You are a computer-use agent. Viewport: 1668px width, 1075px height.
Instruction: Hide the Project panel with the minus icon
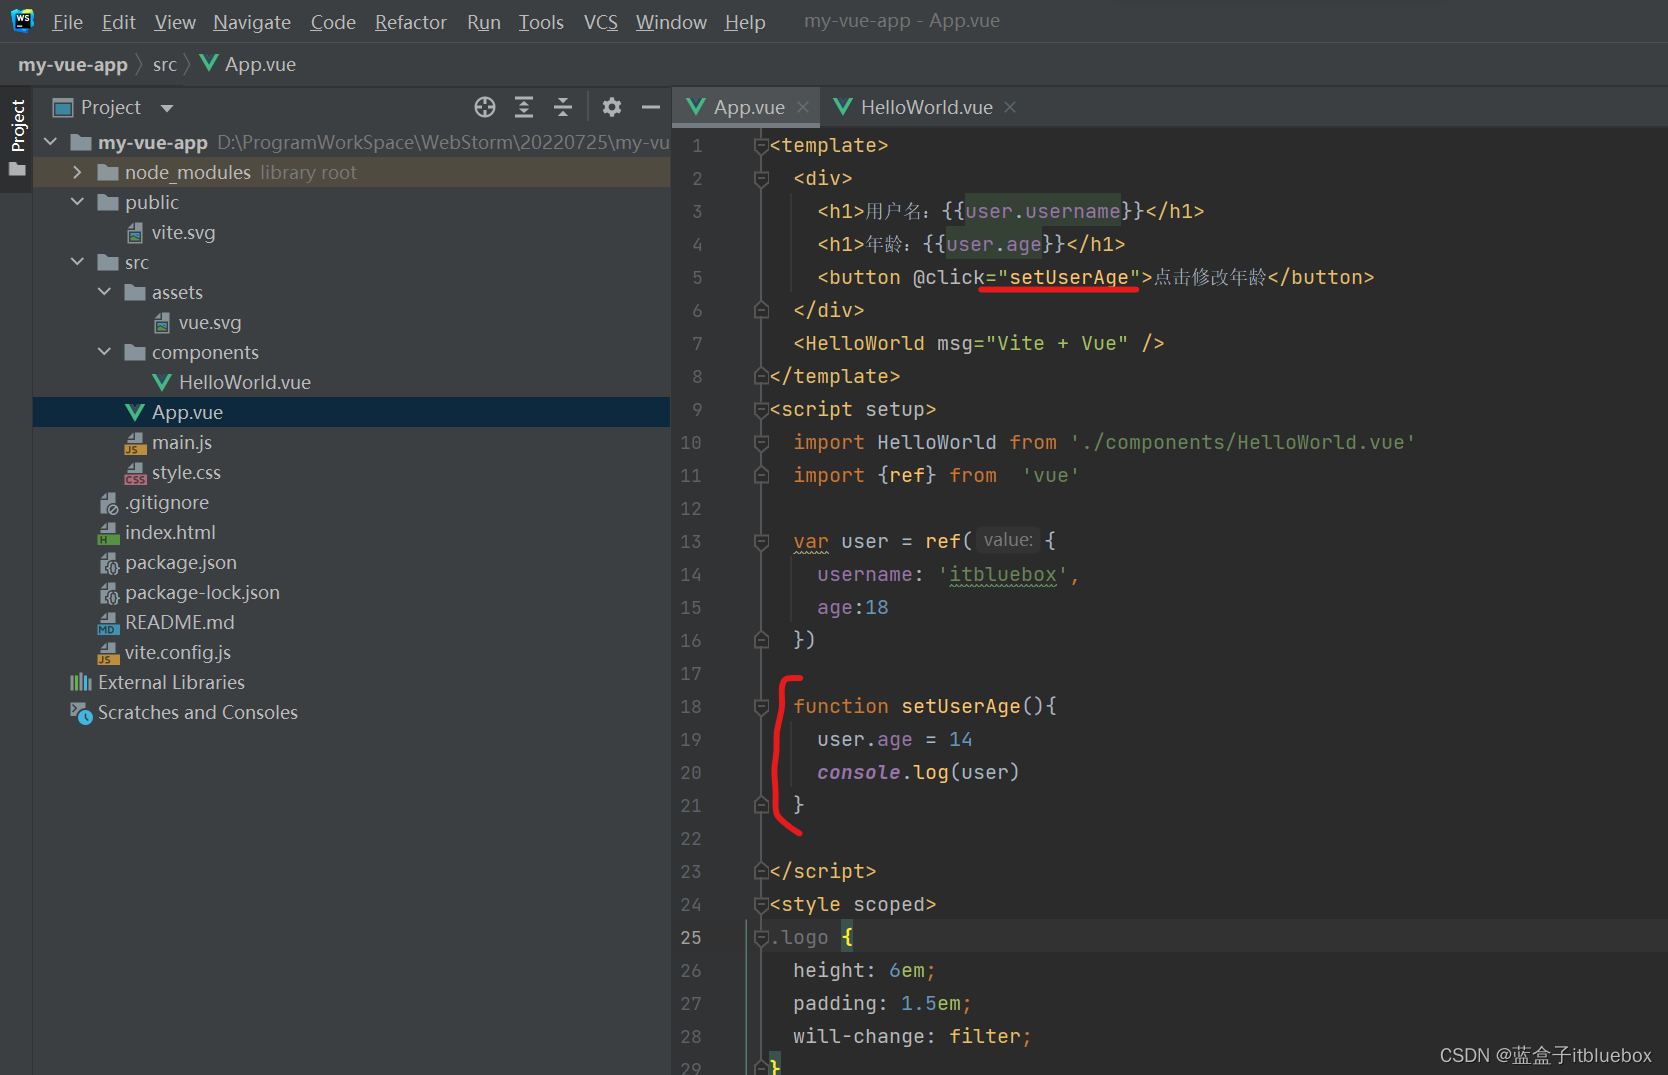651,107
